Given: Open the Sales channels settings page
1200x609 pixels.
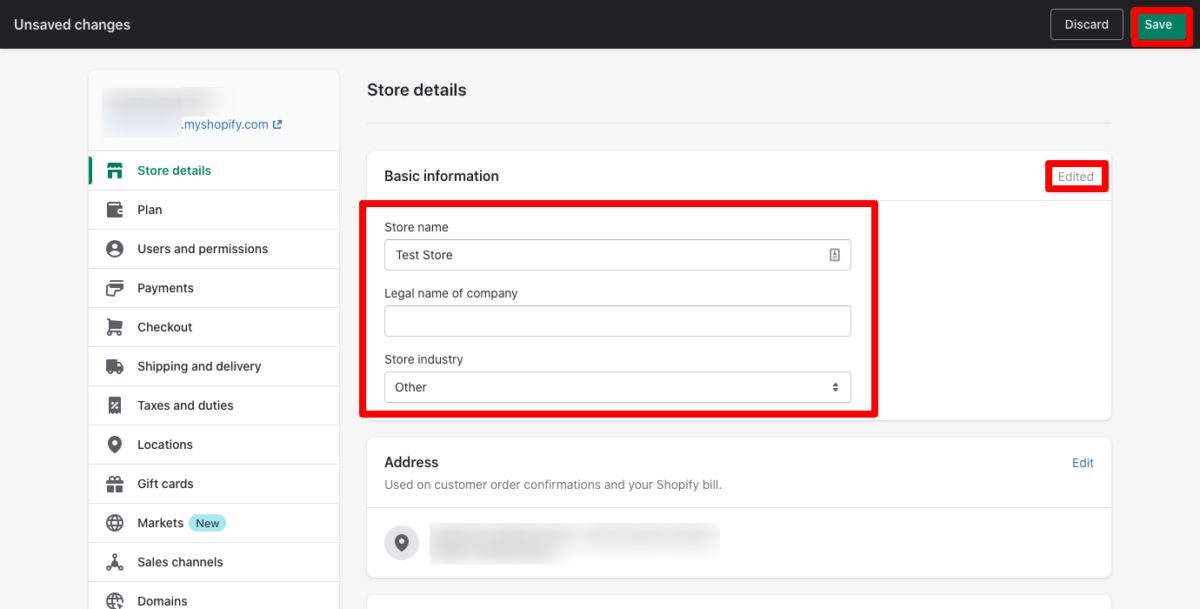Looking at the screenshot, I should [180, 562].
